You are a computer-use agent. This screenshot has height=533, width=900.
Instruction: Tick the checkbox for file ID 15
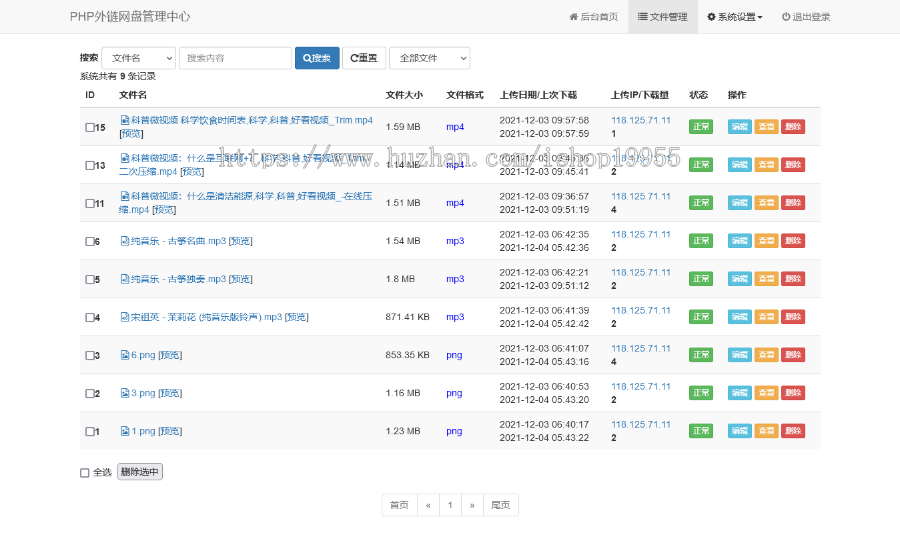90,127
